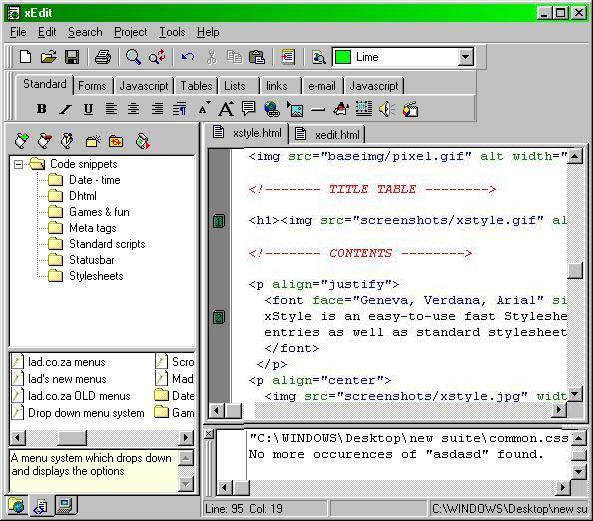Image resolution: width=593 pixels, height=521 pixels.
Task: Open the Help menu
Action: click(x=208, y=32)
